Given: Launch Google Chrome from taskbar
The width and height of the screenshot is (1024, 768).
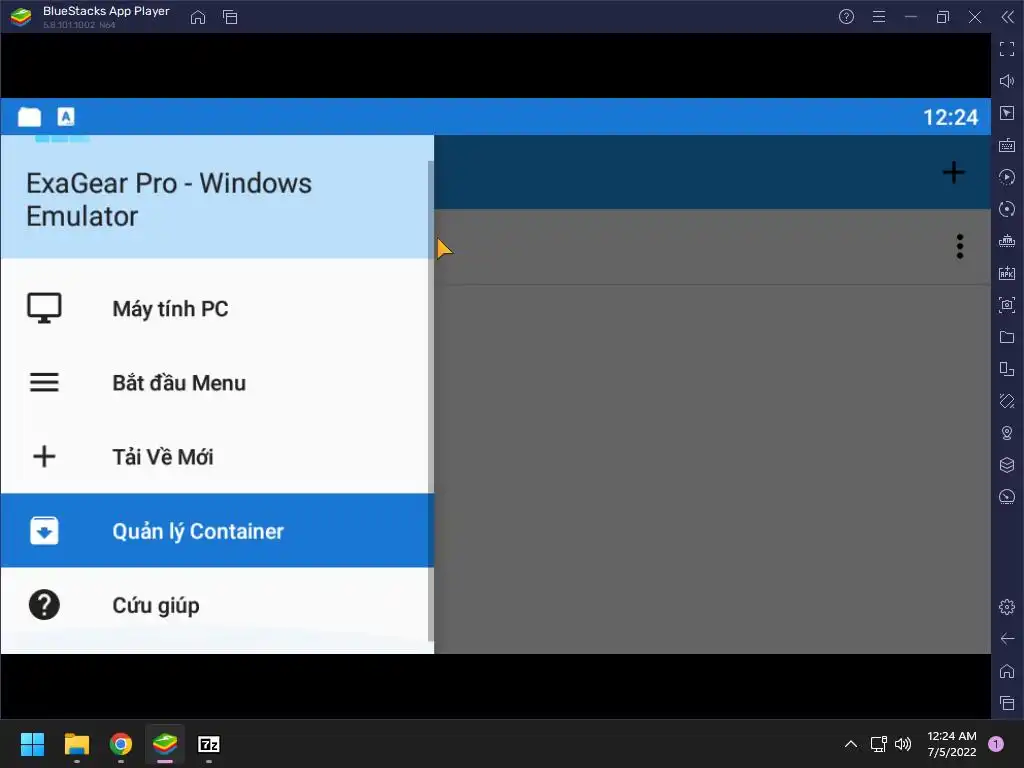Looking at the screenshot, I should (x=121, y=744).
